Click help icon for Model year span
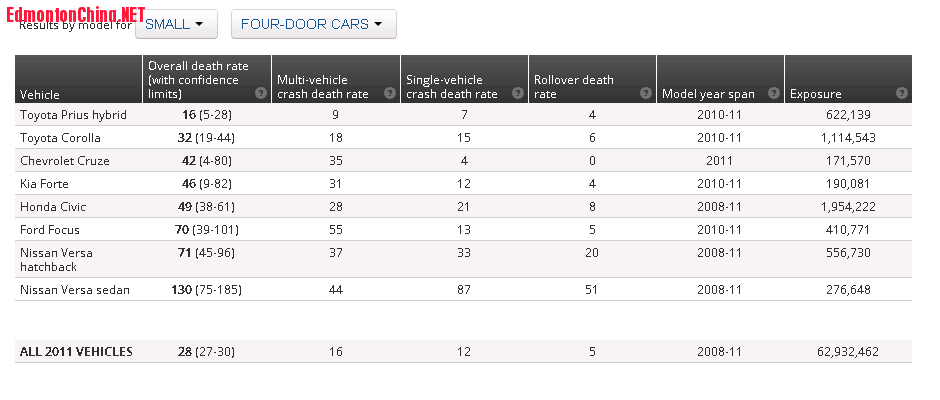The image size is (940, 400). click(x=774, y=94)
